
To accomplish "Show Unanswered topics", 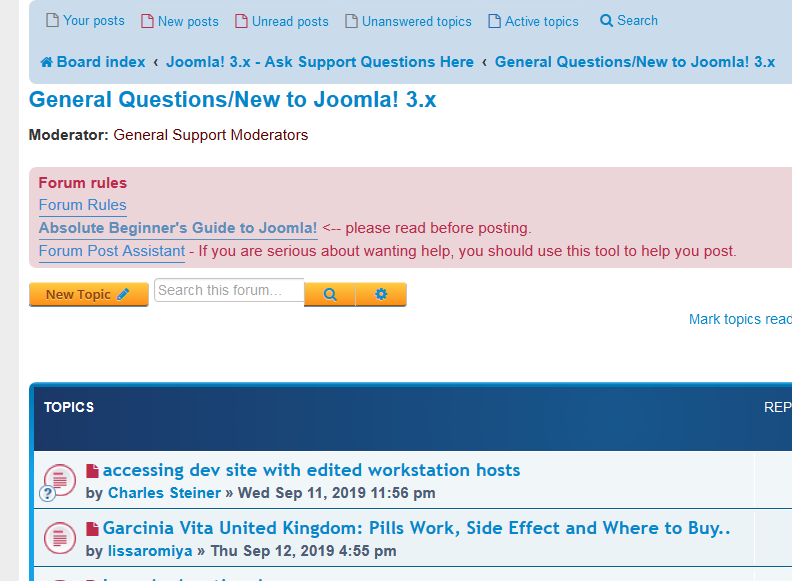I will tap(417, 21).
